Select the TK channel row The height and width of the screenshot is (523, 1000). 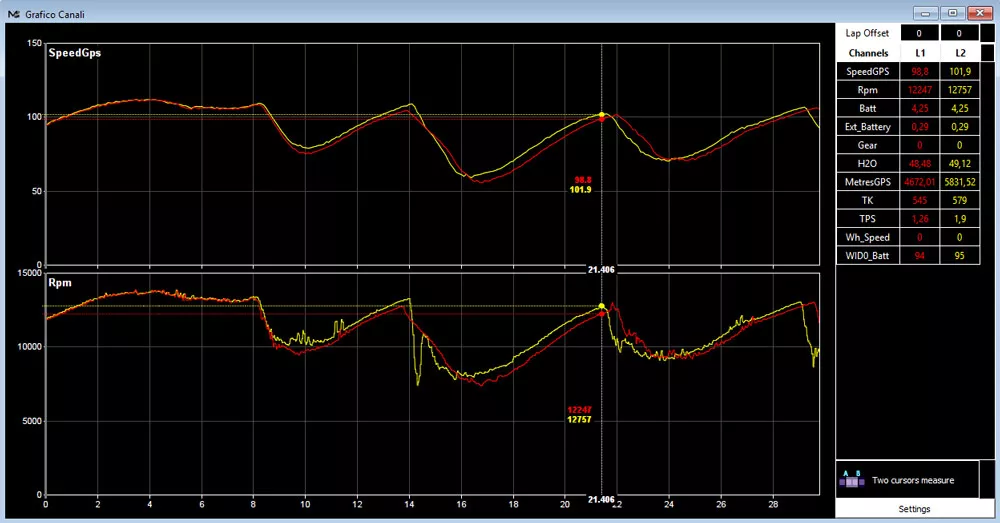pyautogui.click(x=908, y=200)
